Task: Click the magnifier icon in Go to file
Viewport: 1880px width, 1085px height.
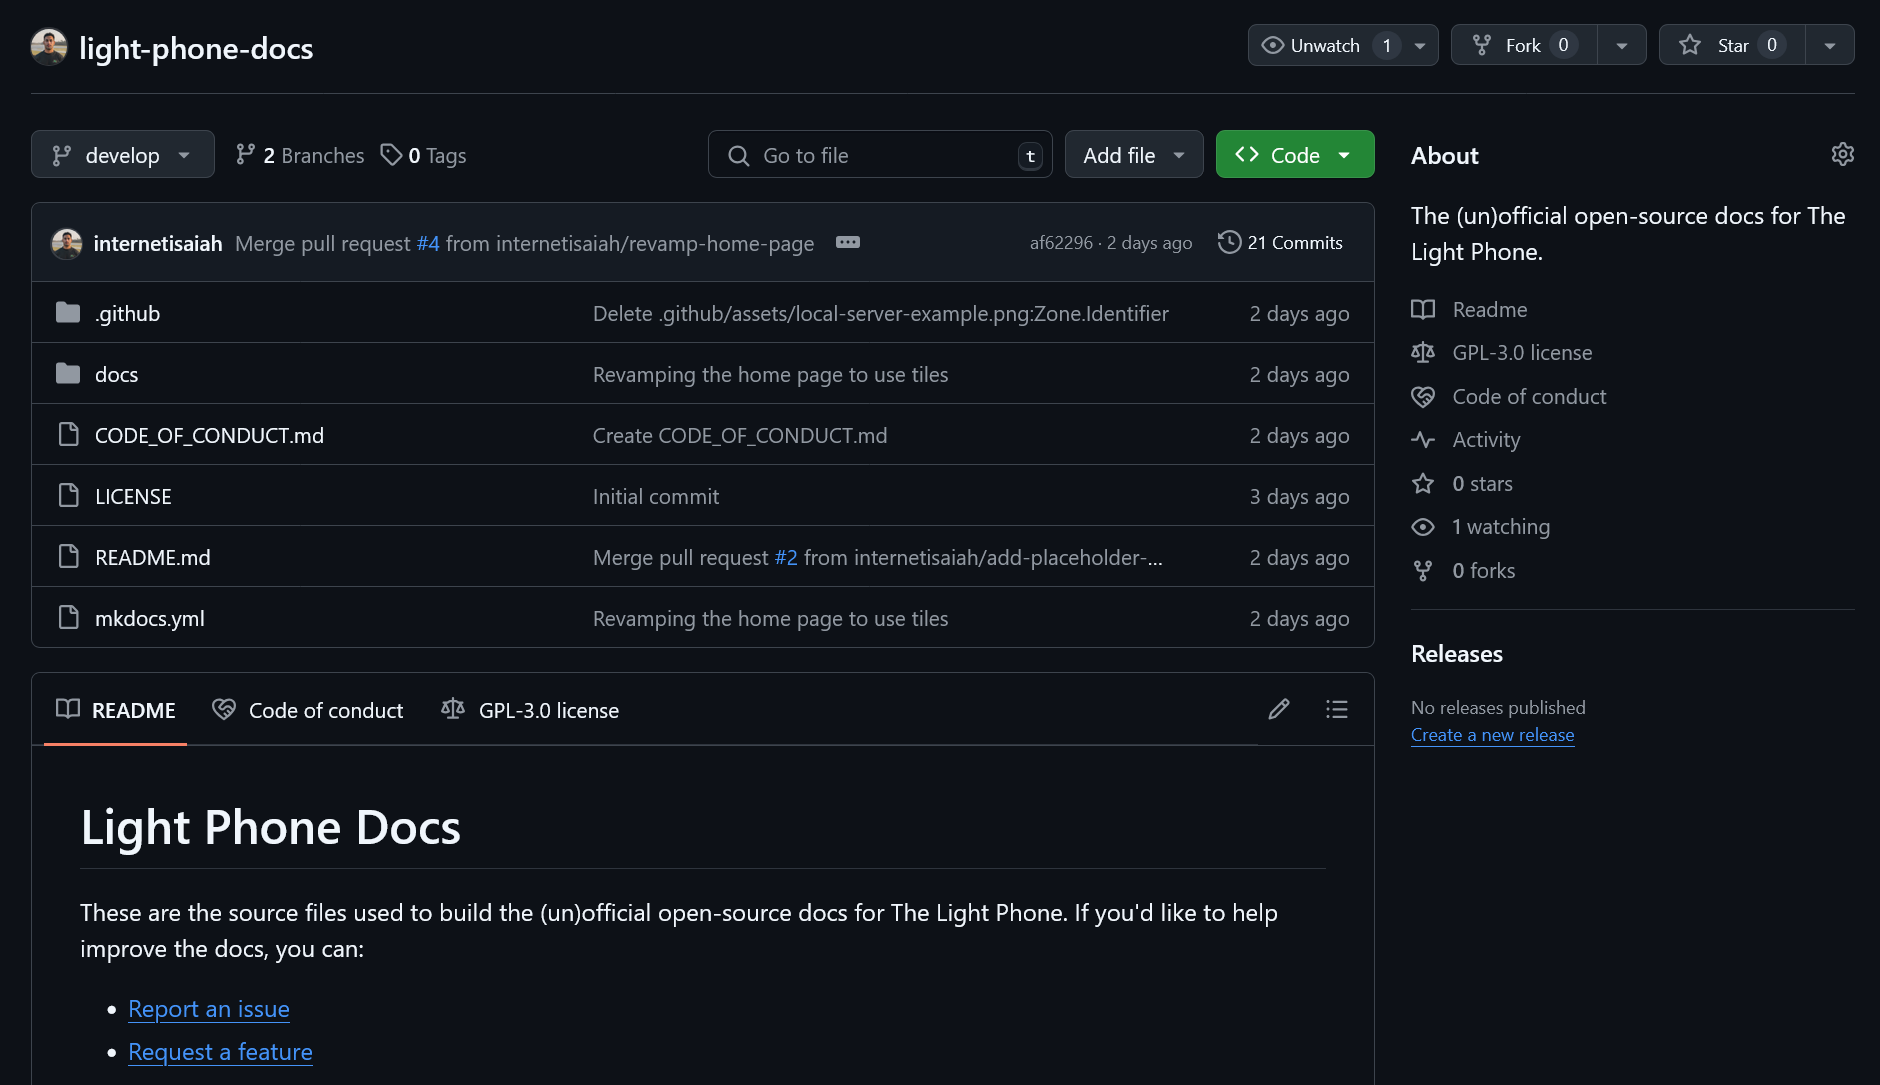Action: click(739, 155)
